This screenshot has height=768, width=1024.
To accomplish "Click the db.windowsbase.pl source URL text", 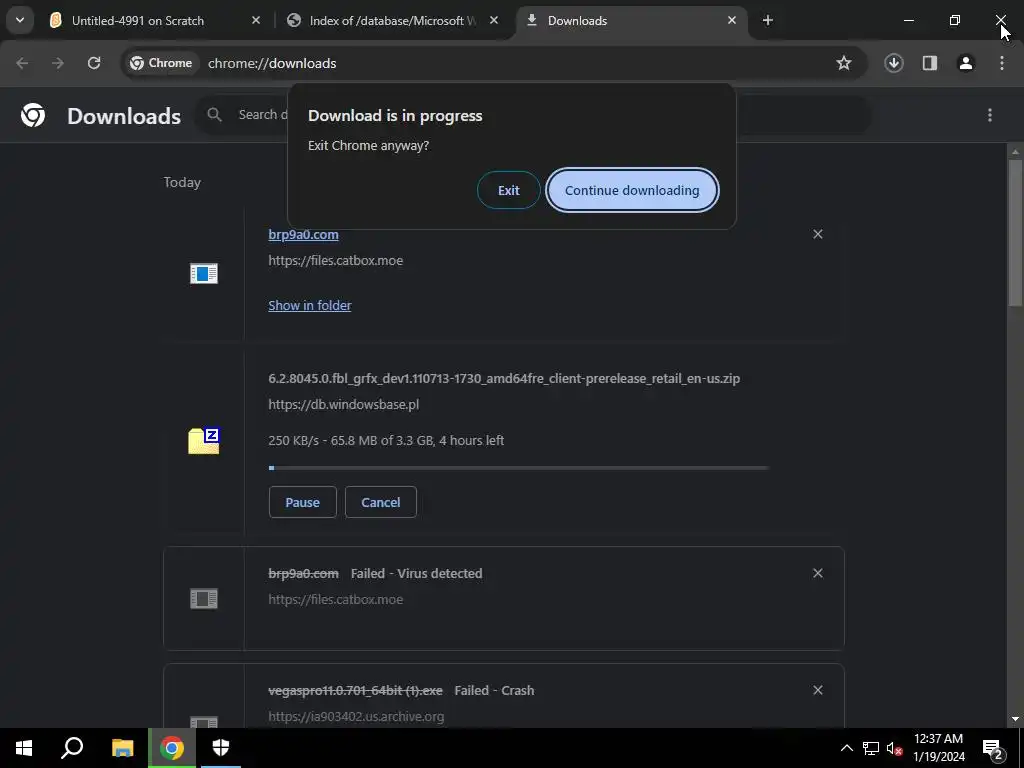I will [x=344, y=404].
